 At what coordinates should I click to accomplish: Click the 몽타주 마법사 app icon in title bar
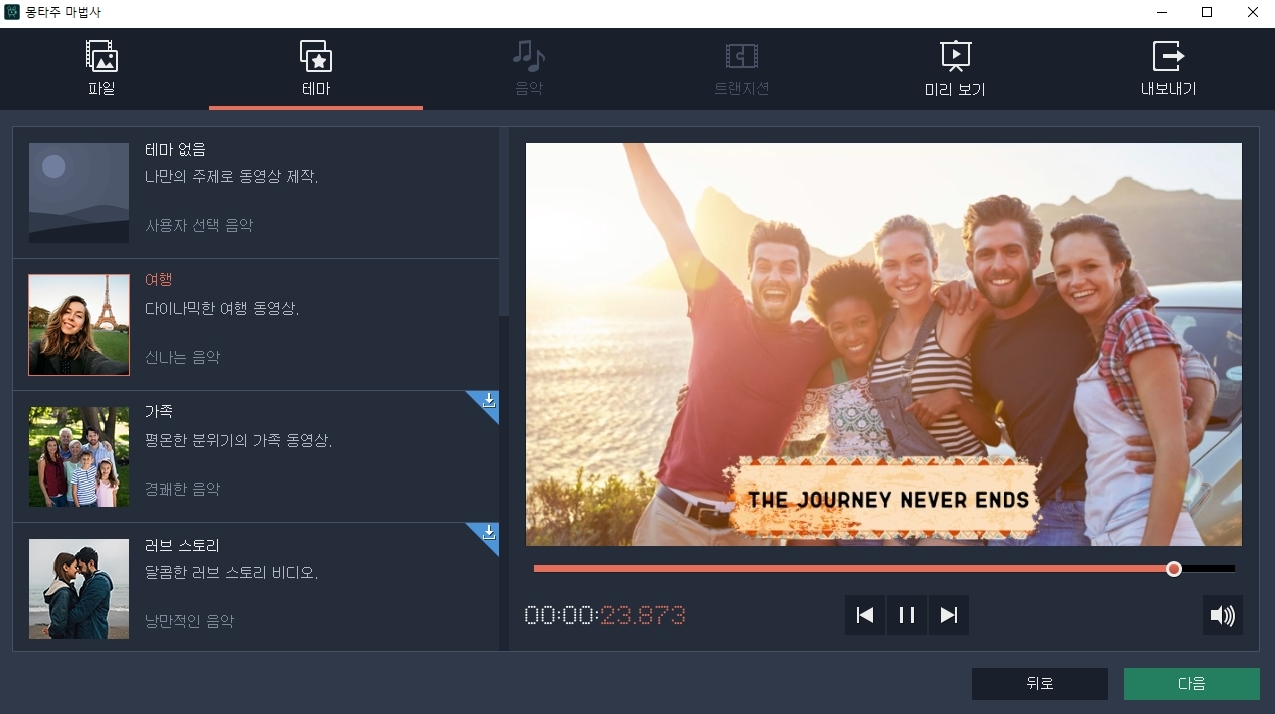13,13
